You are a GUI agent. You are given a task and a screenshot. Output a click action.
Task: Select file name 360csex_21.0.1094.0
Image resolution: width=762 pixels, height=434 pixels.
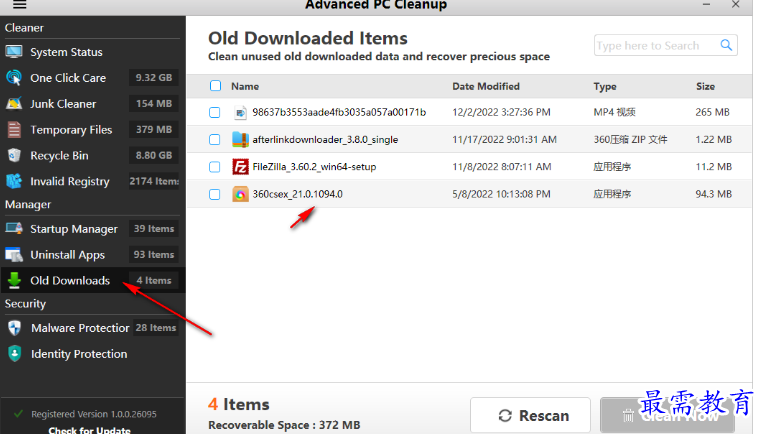tap(297, 194)
